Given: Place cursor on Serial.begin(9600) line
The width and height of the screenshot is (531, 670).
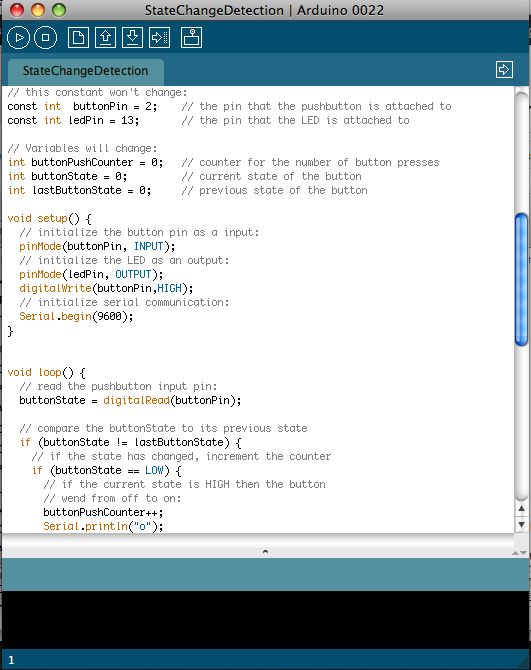Looking at the screenshot, I should pyautogui.click(x=76, y=317).
